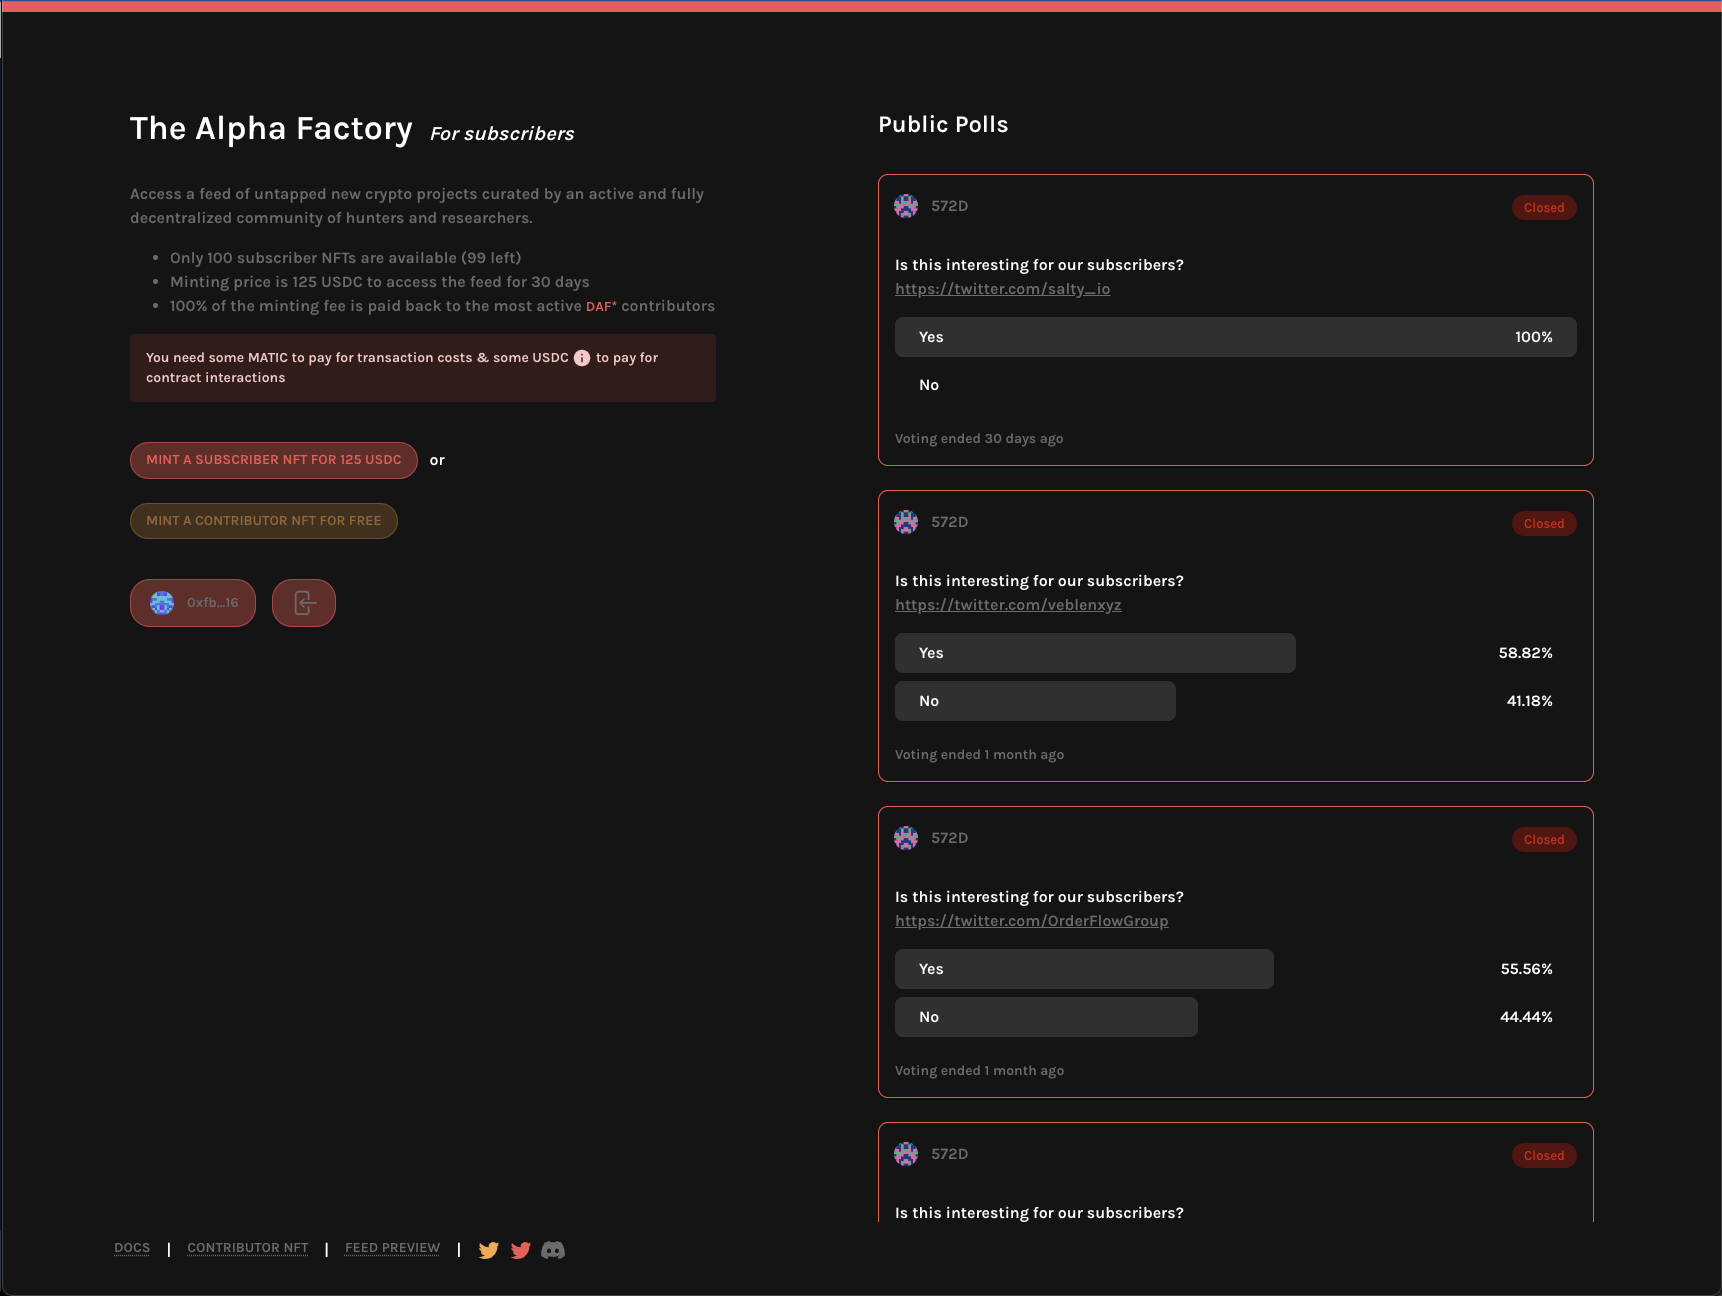Viewport: 1722px width, 1296px height.
Task: Mint a contributor NFT for free
Action: (x=263, y=521)
